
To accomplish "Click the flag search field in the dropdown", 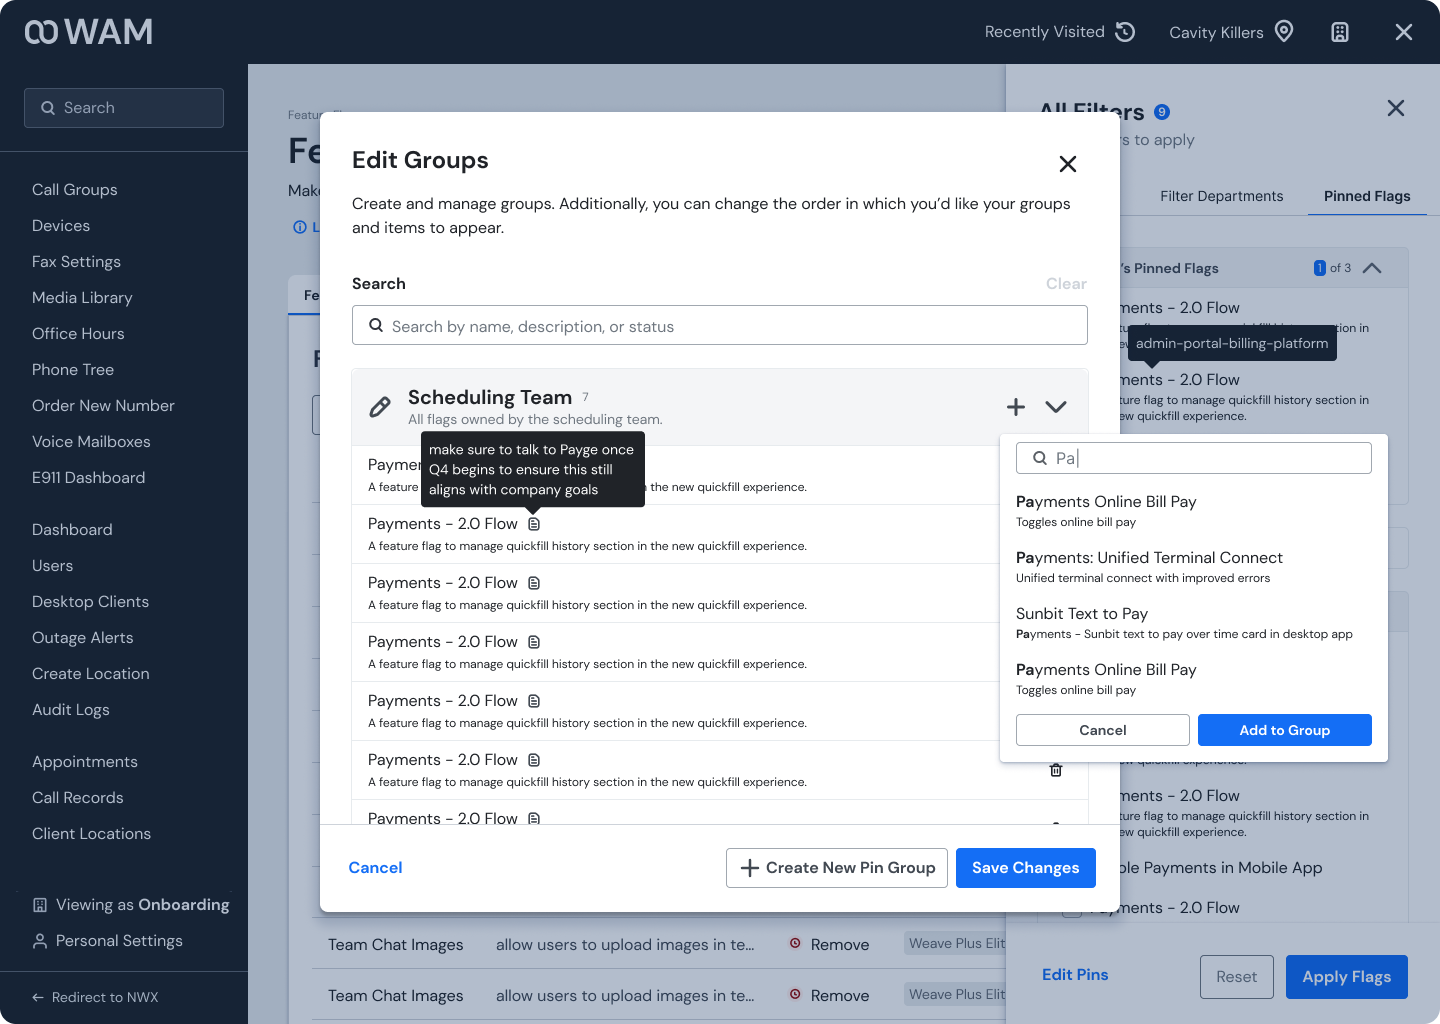I will point(1193,457).
